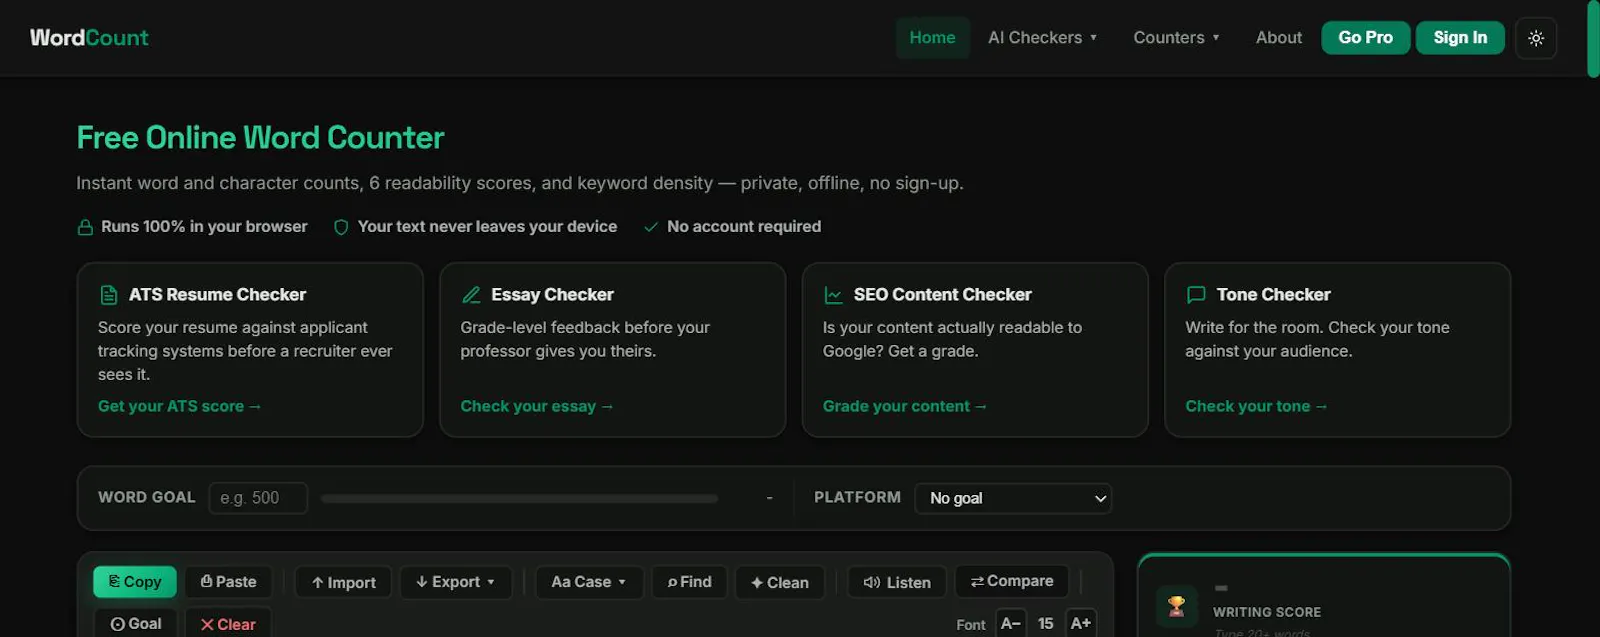Screen dimensions: 1600x637
Task: Click the SEO Content Checker card title
Action: point(942,295)
